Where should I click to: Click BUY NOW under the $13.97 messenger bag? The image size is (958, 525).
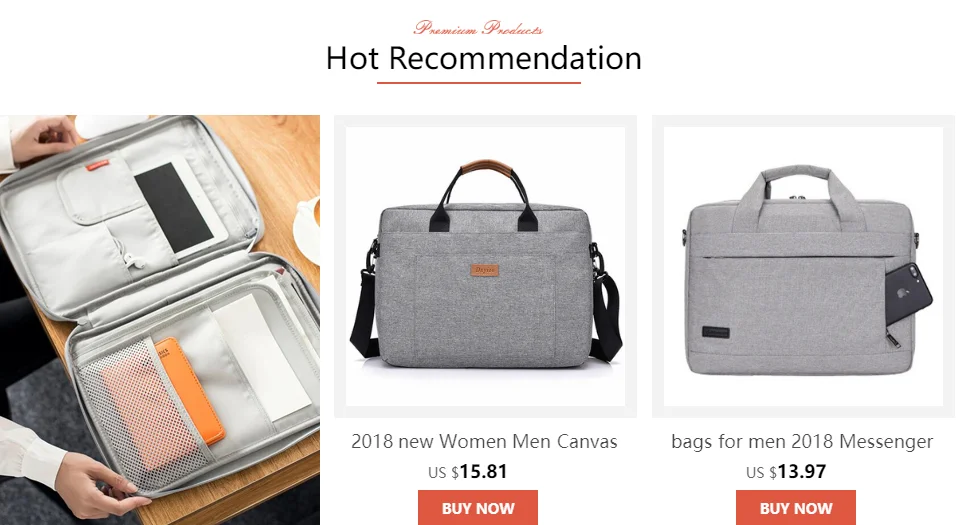[795, 507]
